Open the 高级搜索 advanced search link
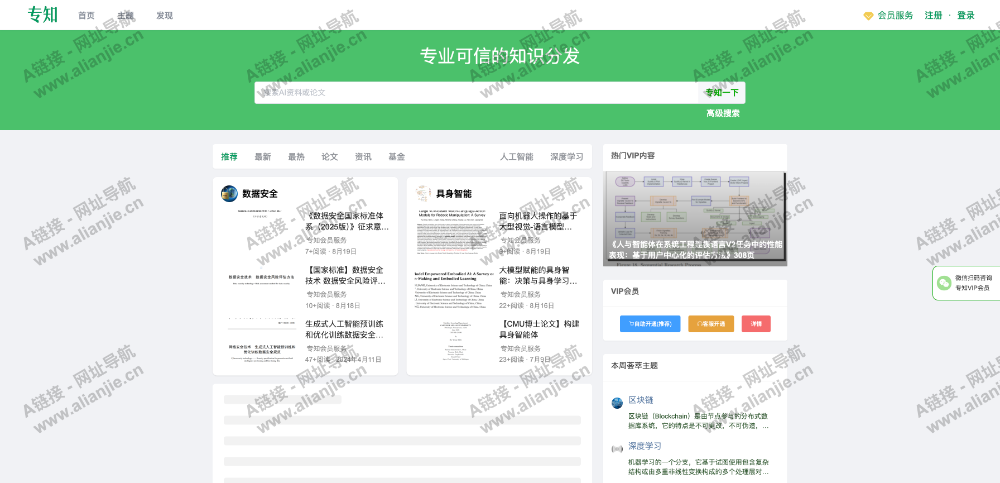Screen dimensions: 1000x483 722,114
